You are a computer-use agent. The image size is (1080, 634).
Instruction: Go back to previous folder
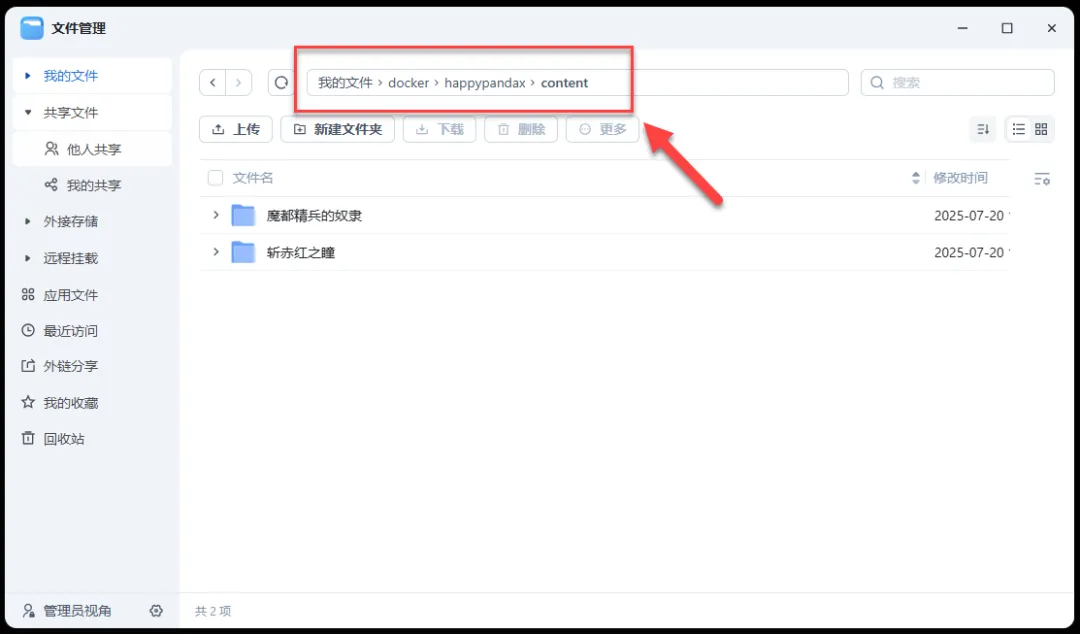(x=213, y=83)
